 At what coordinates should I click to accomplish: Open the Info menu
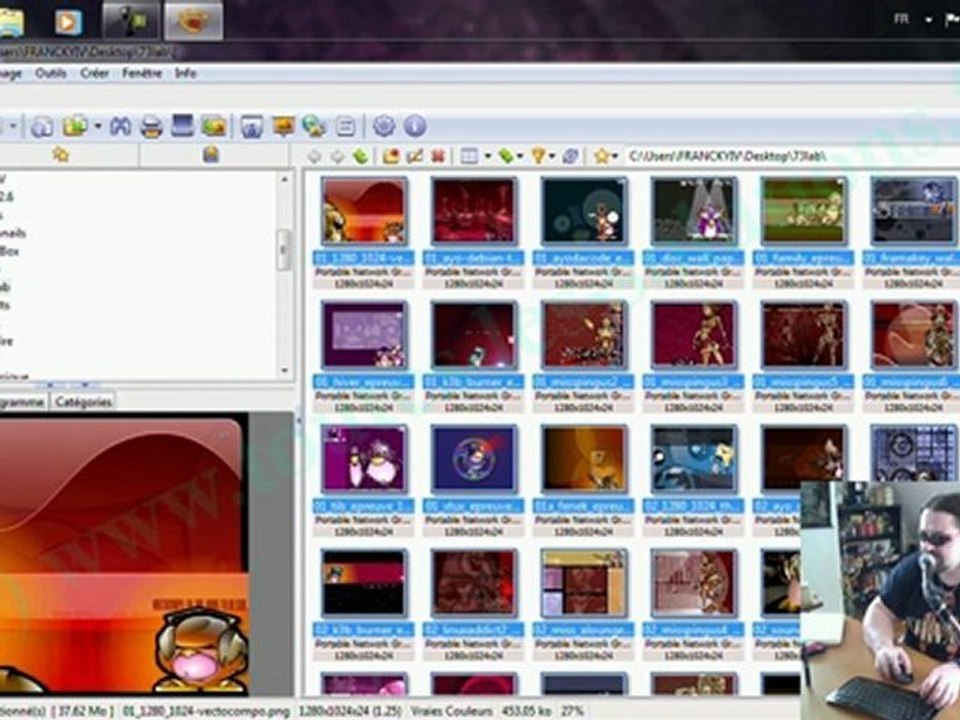[x=186, y=73]
